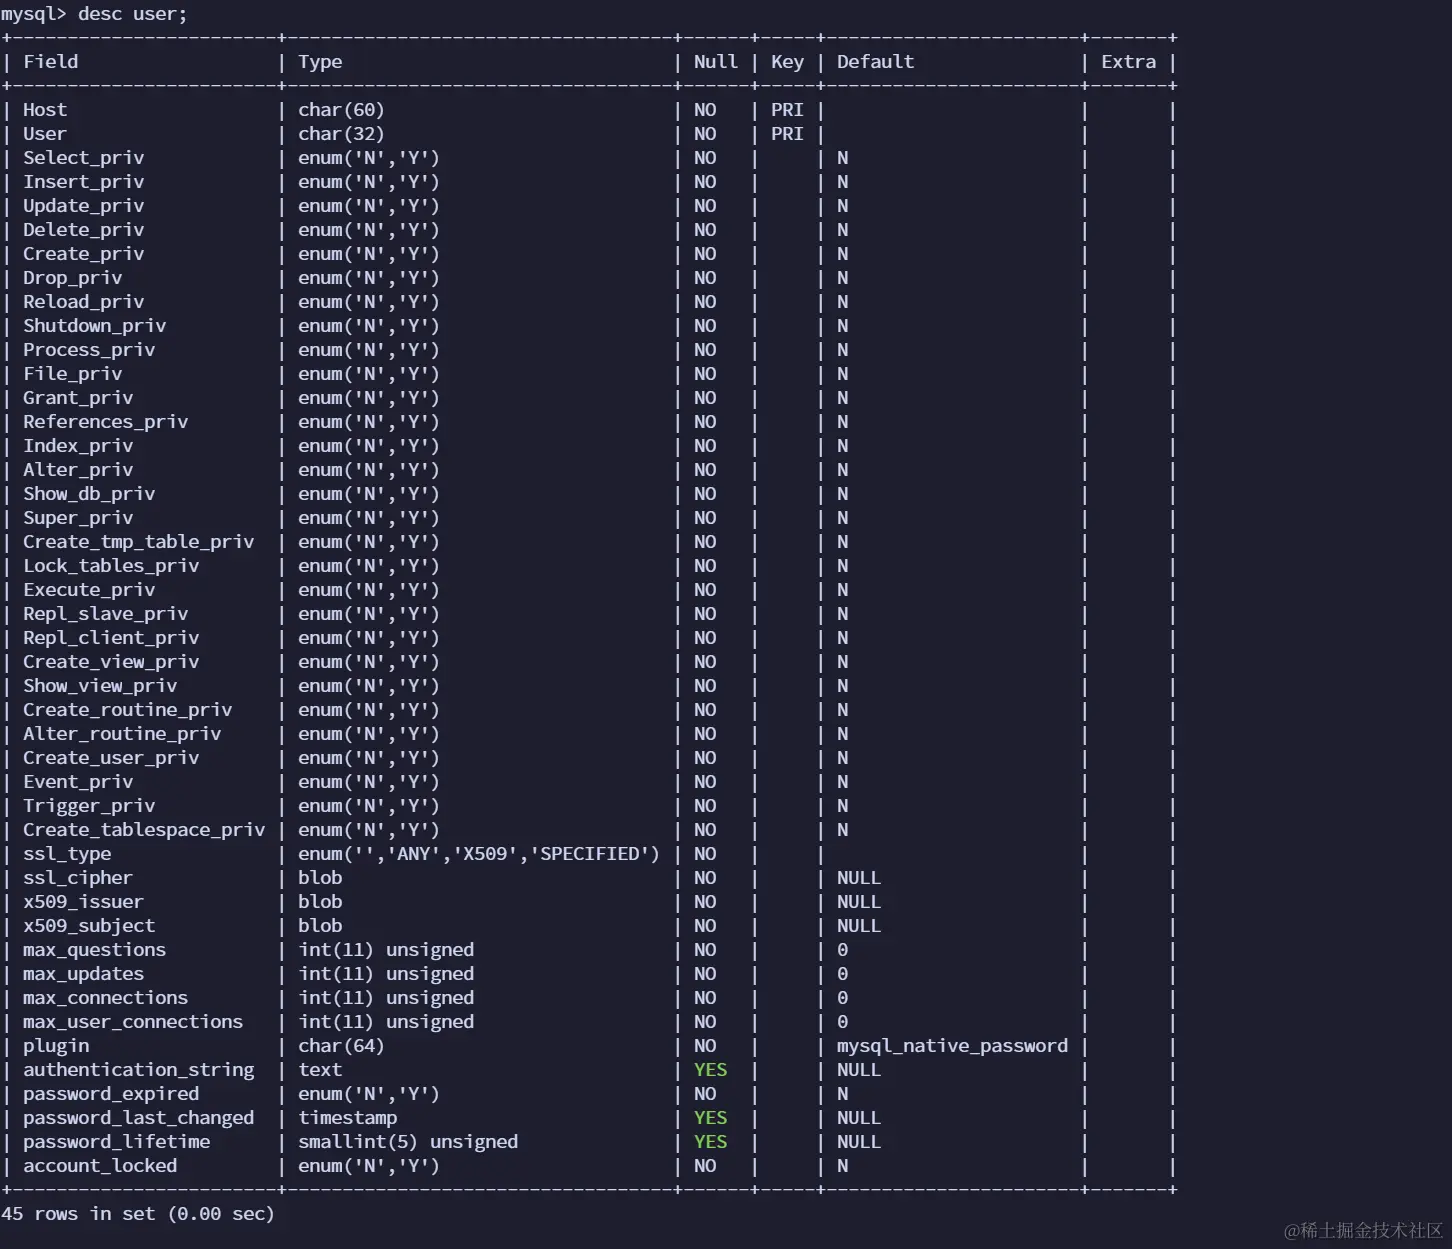1452x1249 pixels.
Task: Select the 'ssl_cipher' field
Action: [x=78, y=878]
